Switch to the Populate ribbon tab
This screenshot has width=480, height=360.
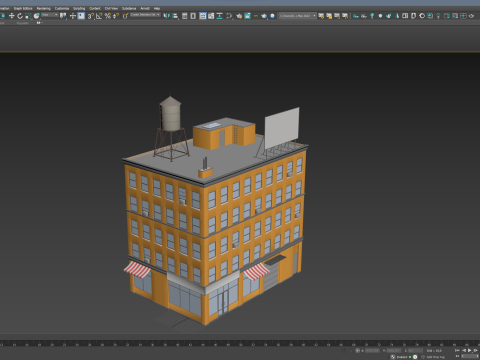pos(22,23)
